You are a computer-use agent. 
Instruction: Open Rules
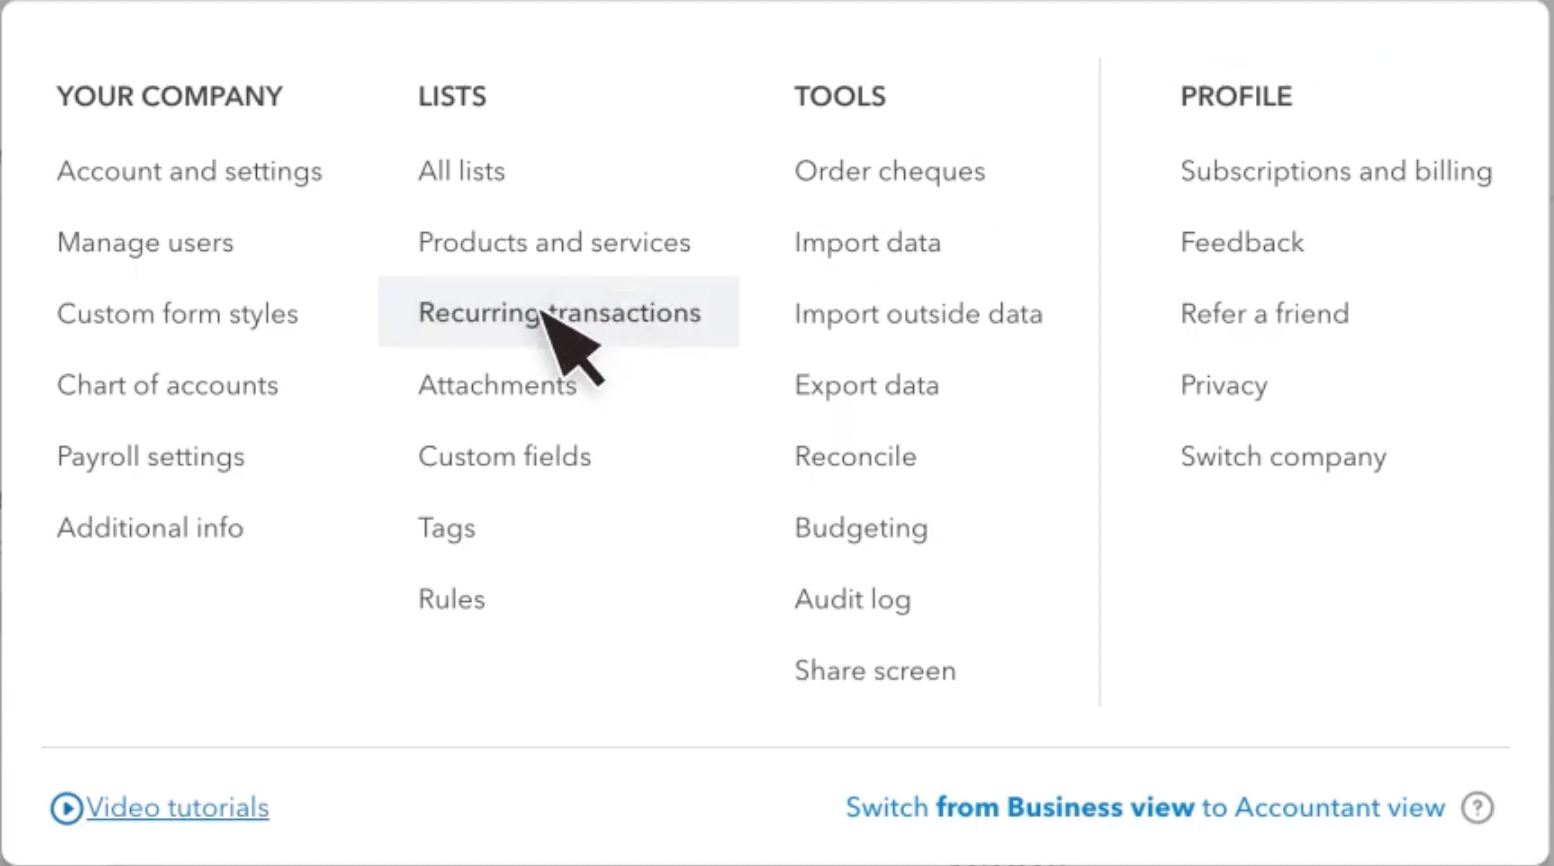click(x=451, y=598)
